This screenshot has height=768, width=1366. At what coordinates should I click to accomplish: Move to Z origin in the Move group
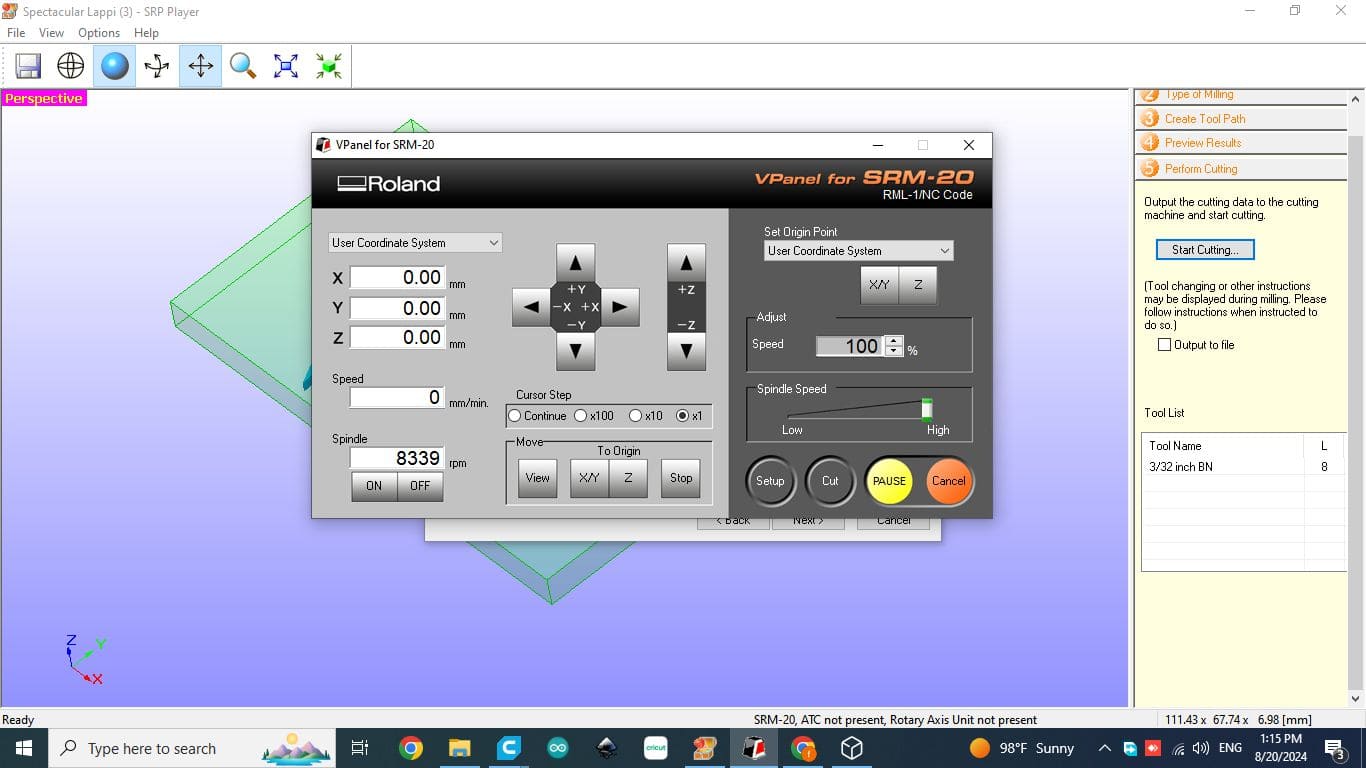pyautogui.click(x=628, y=478)
